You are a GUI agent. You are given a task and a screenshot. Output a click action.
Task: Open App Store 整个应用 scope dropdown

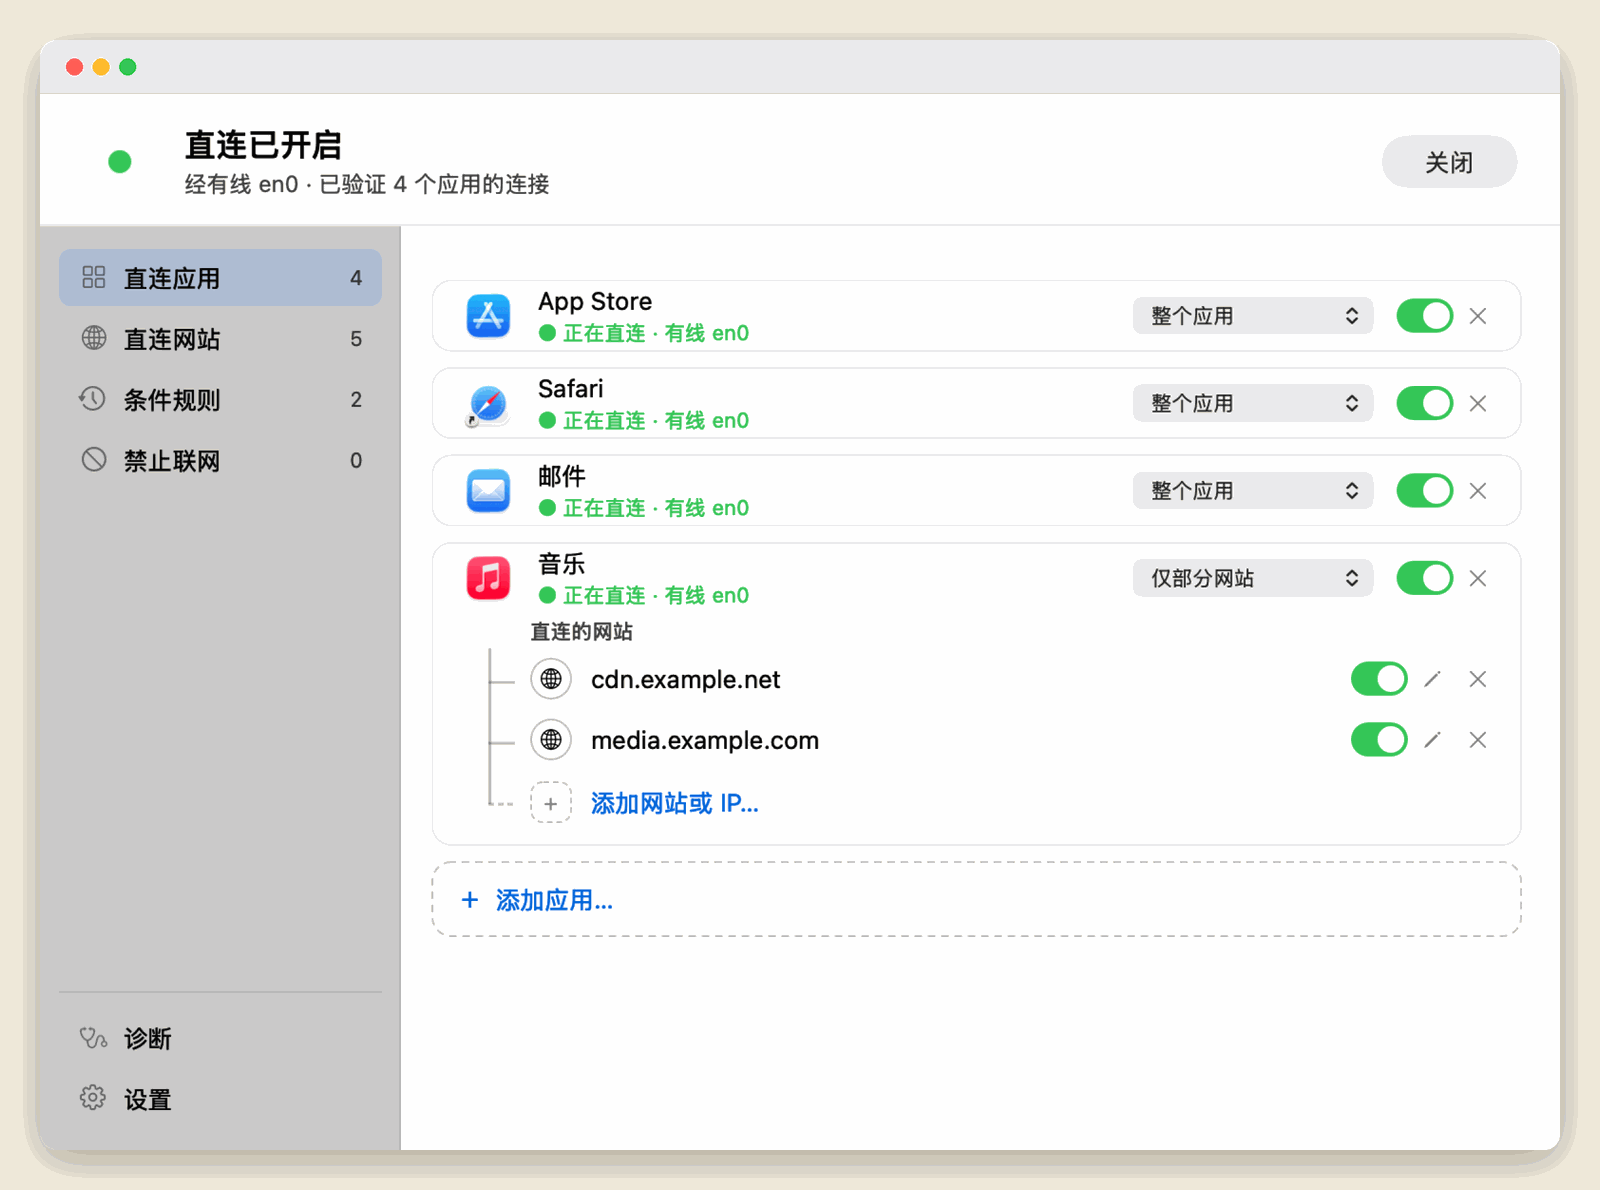(1252, 316)
